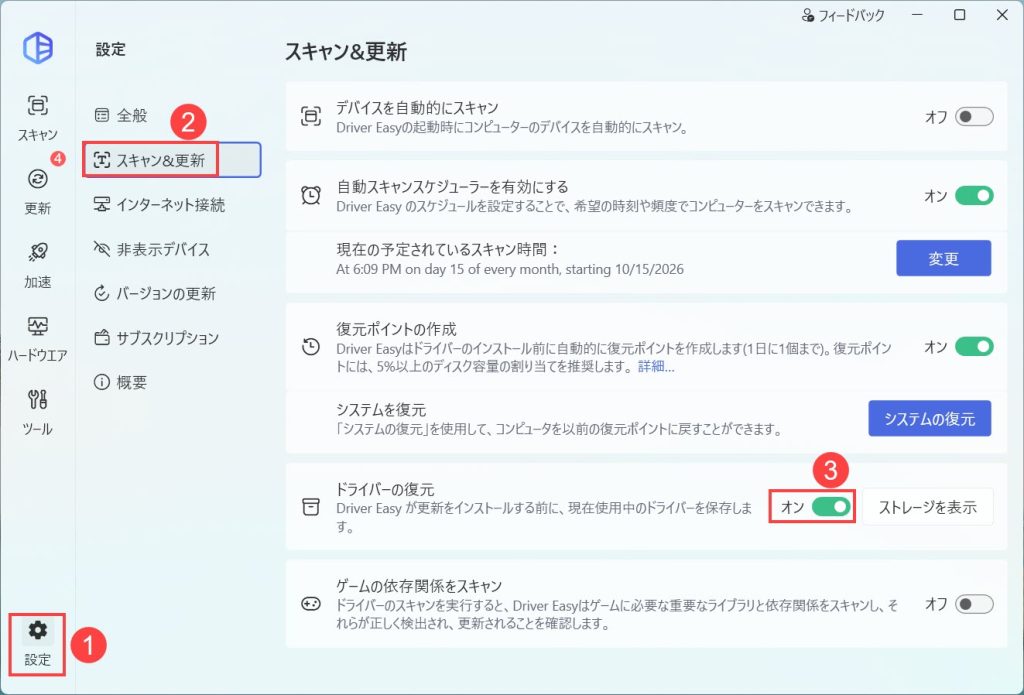Click the 現在の予定されているスキャン時間 label
Screen dimensions: 1024x695
coord(449,250)
